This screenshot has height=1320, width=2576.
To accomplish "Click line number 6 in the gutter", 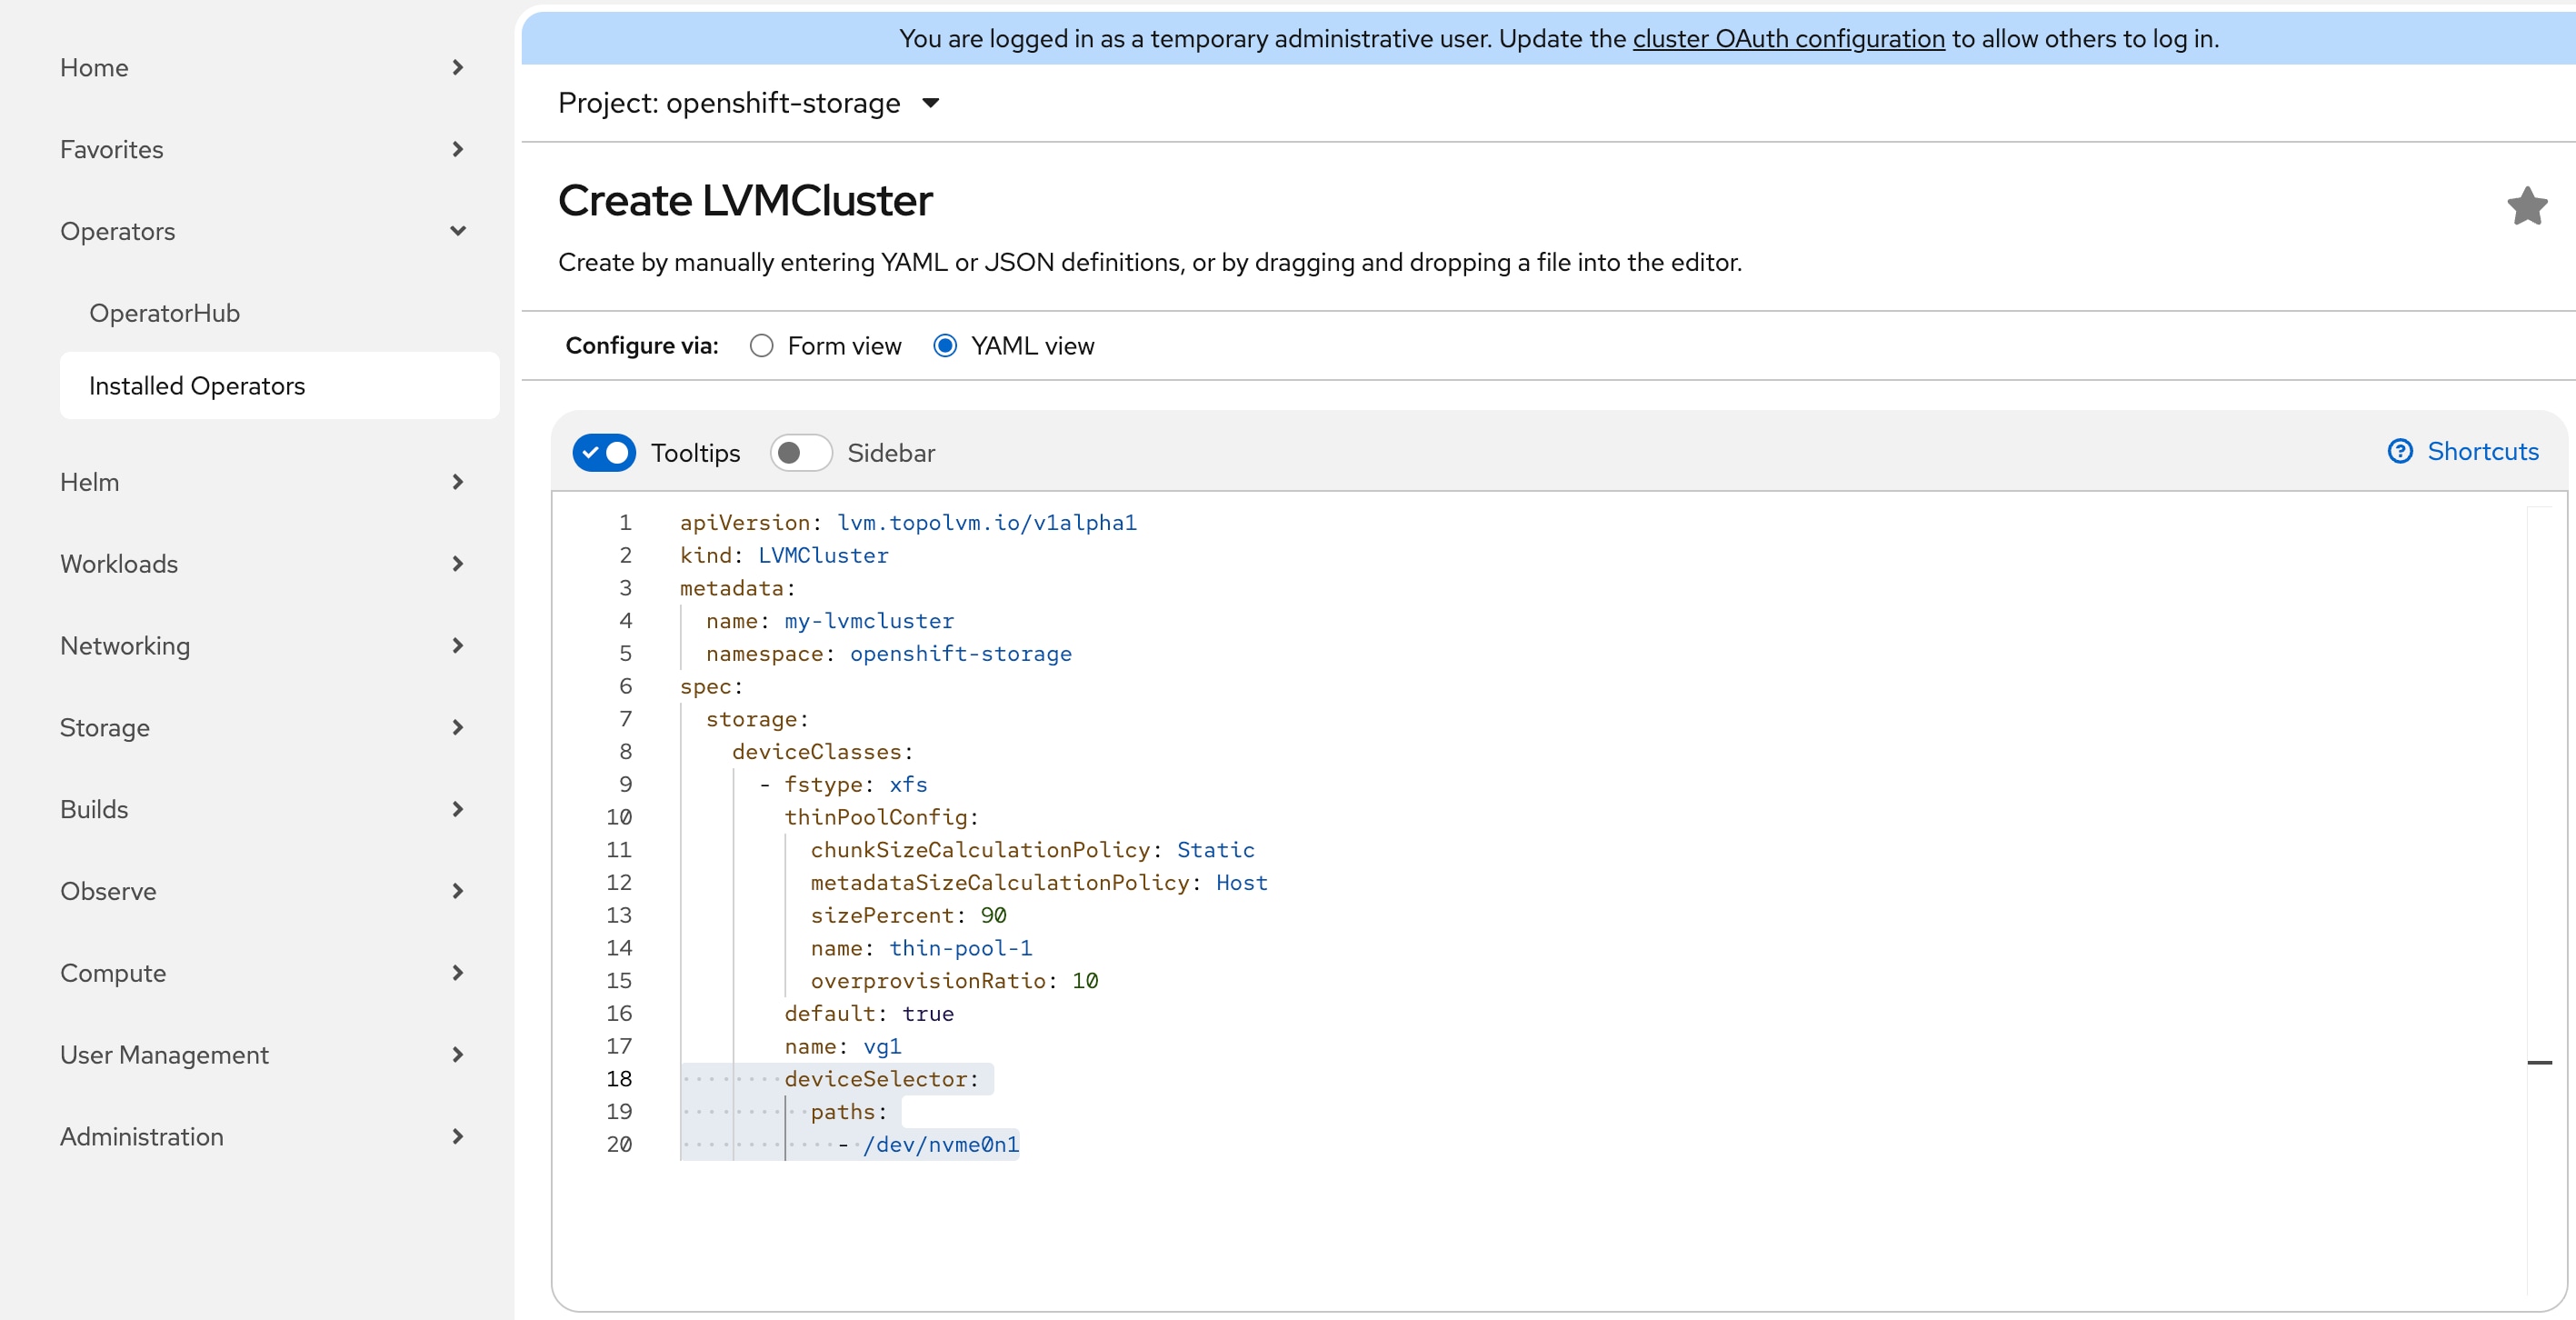I will pos(625,687).
